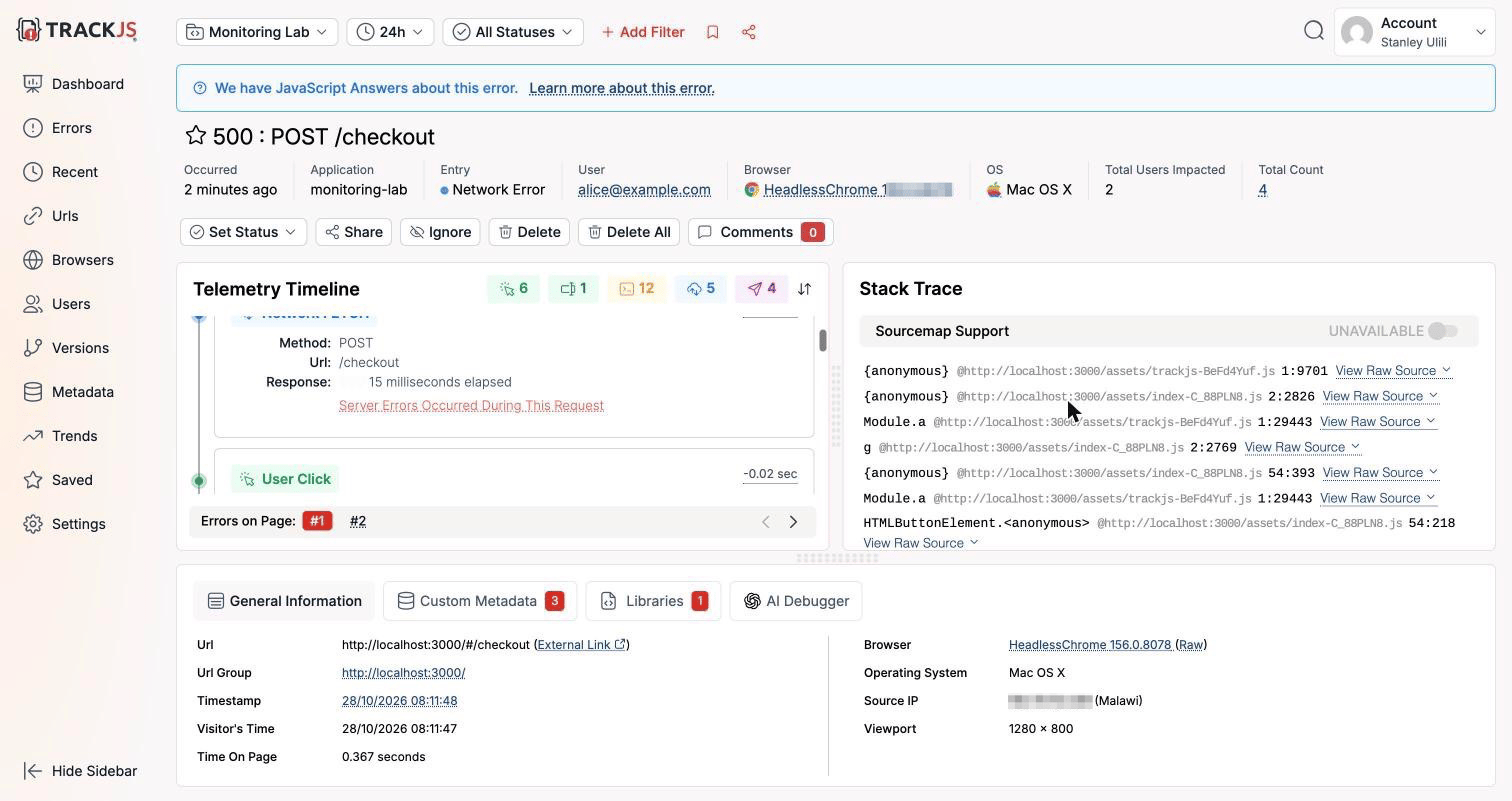This screenshot has width=1512, height=801.
Task: Open the All Statuses dropdown
Action: click(x=513, y=32)
